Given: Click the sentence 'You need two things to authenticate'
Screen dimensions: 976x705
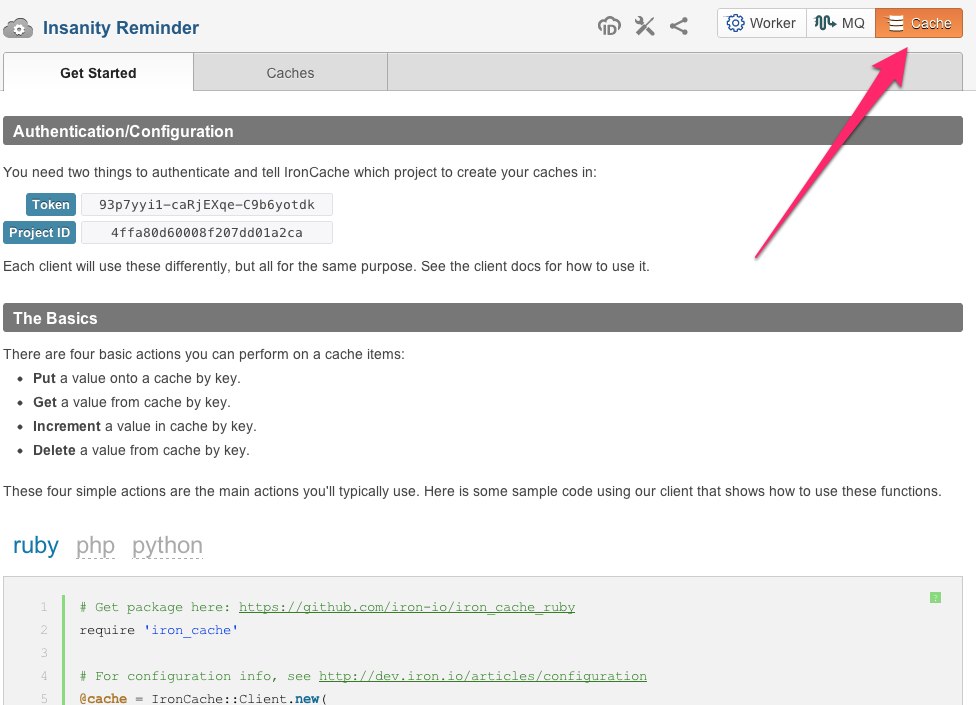Looking at the screenshot, I should [299, 172].
